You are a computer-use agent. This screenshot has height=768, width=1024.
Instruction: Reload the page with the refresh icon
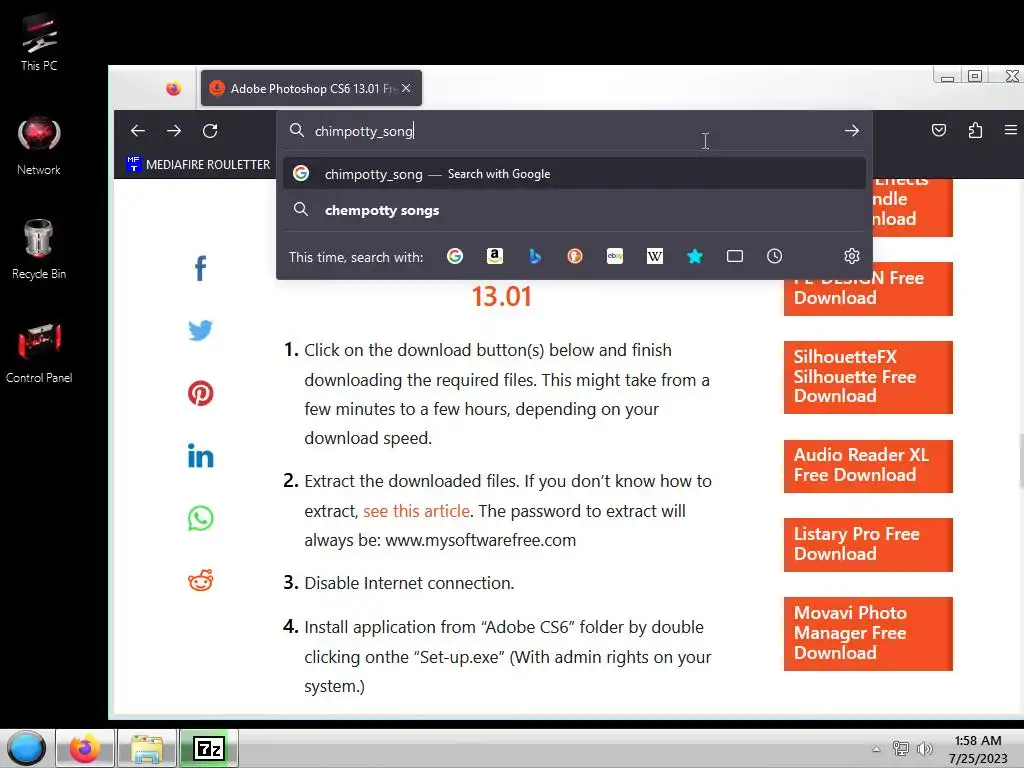210,131
